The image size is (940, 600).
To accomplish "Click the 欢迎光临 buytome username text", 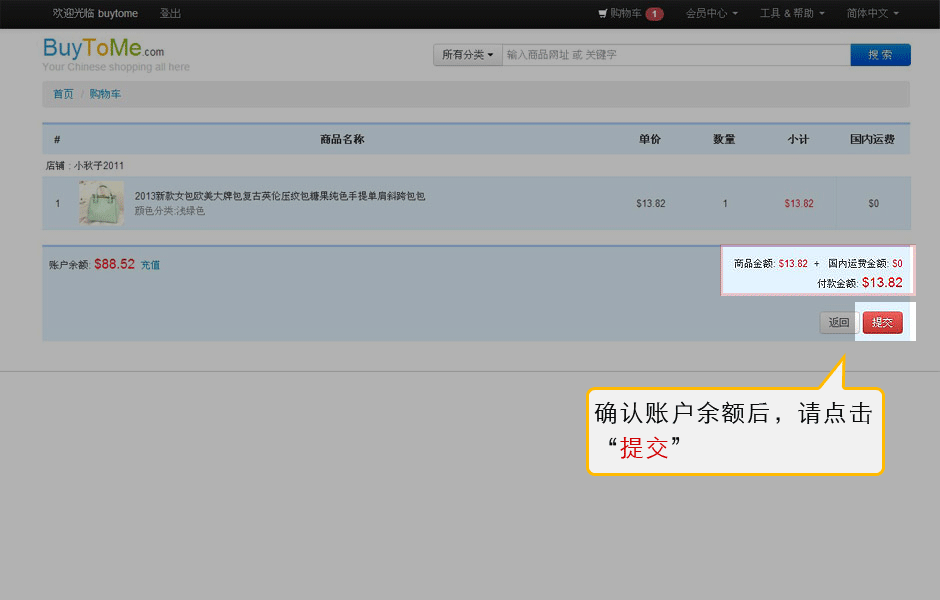I will (x=95, y=14).
